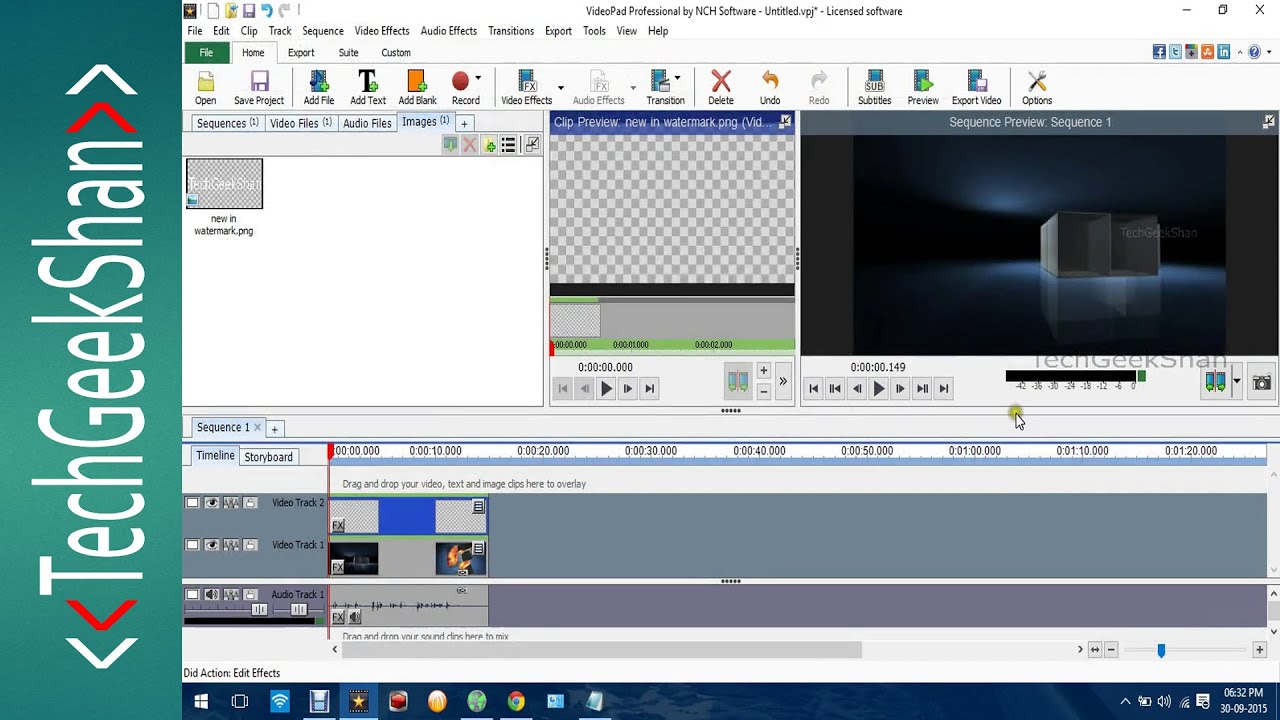Adjust the Audio Track 1 volume slider
Viewport: 1280px width, 720px height.
(259, 609)
